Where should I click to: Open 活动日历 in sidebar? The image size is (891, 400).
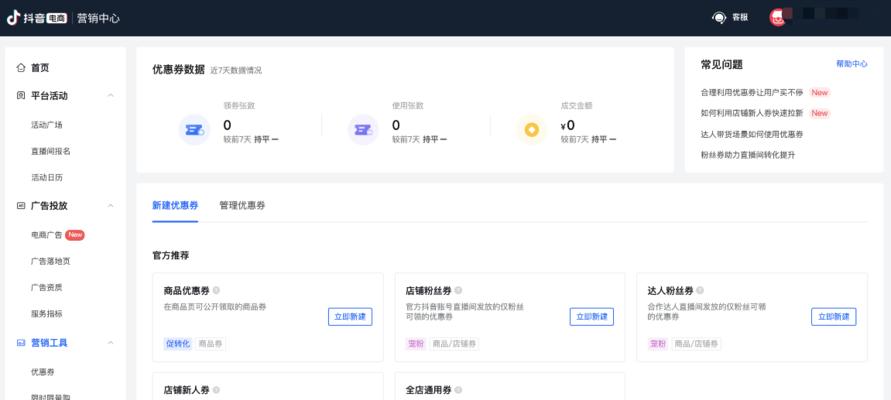tap(47, 177)
